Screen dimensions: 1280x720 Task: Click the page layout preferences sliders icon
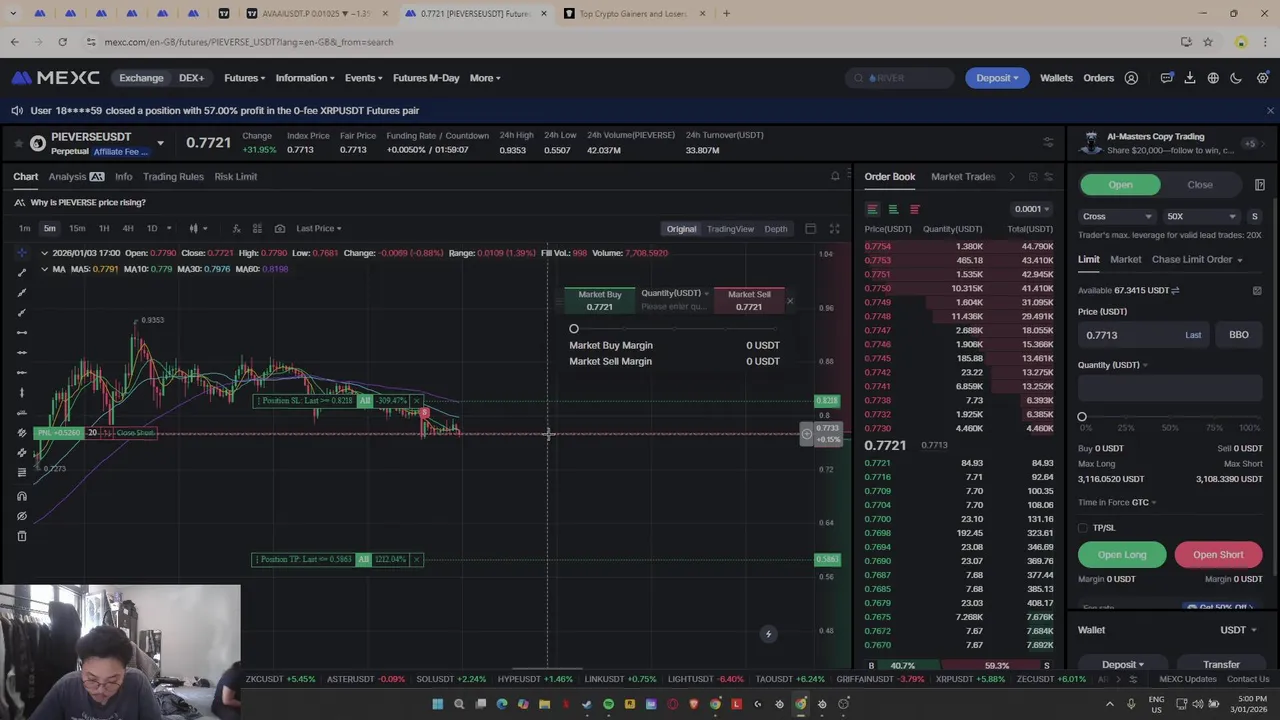(1048, 142)
